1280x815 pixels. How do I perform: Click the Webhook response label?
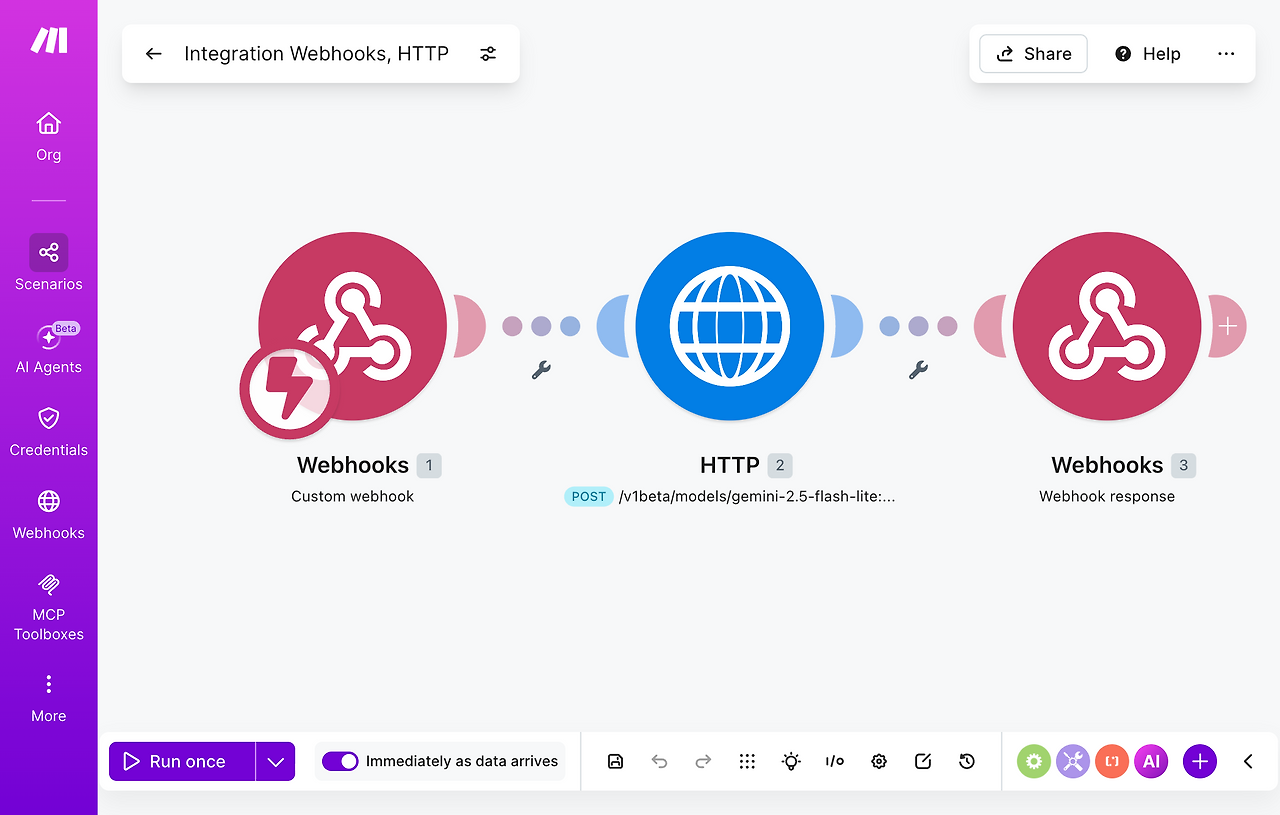click(x=1107, y=496)
